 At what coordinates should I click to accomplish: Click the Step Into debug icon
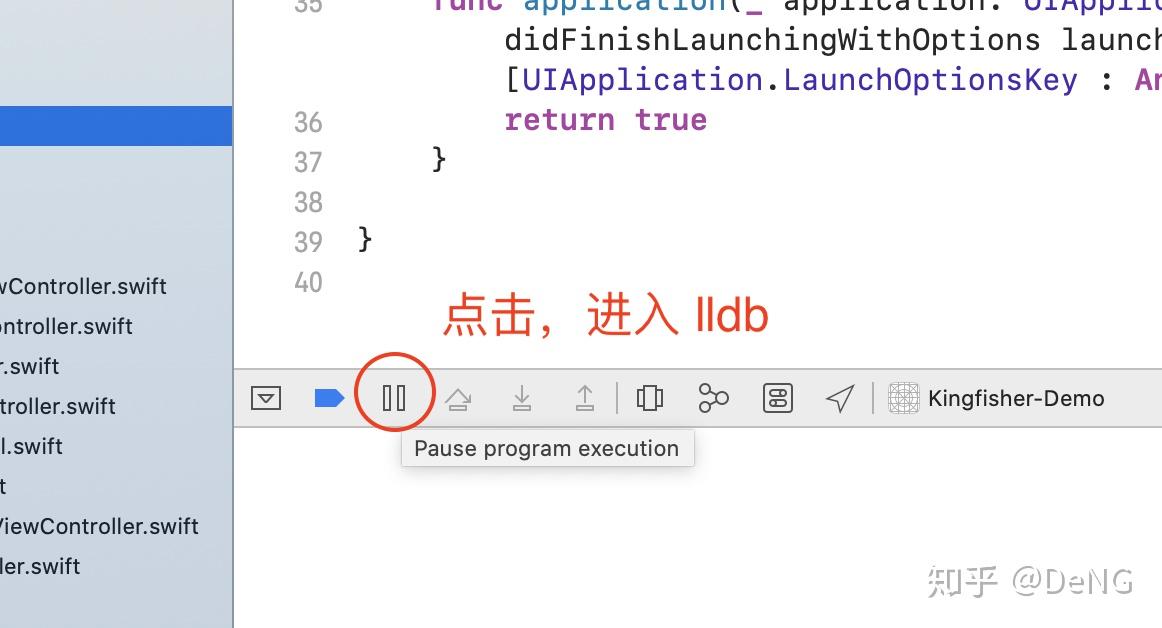[x=522, y=398]
